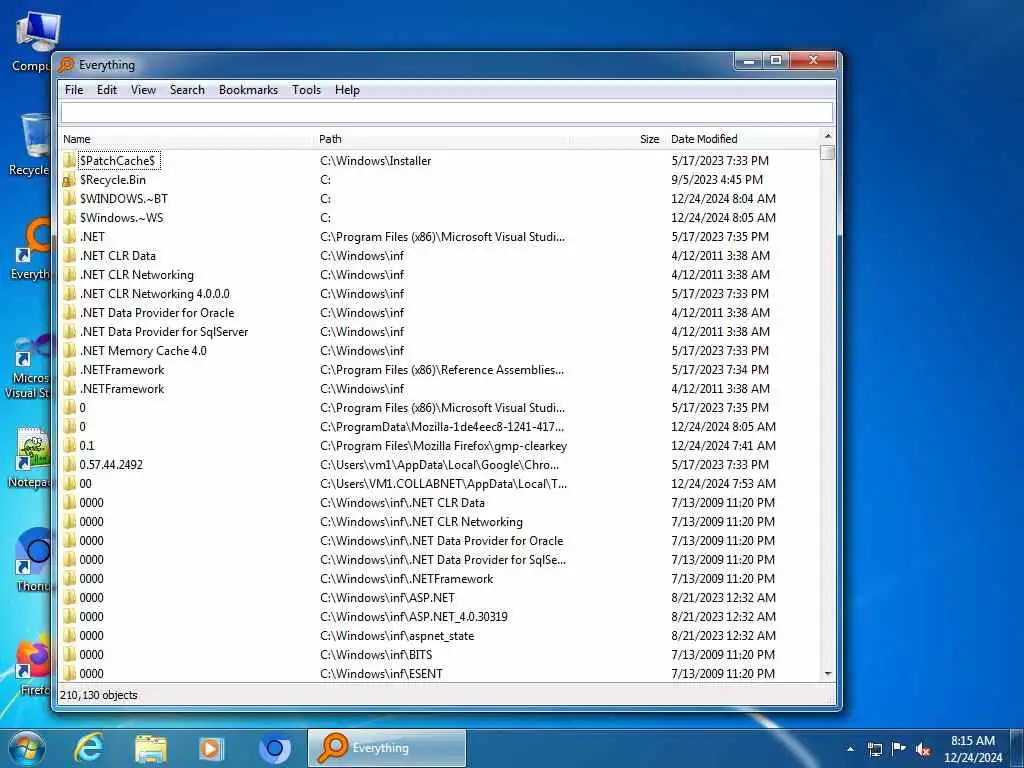This screenshot has height=768, width=1024.
Task: Open the taskbar clock and date
Action: (972, 749)
